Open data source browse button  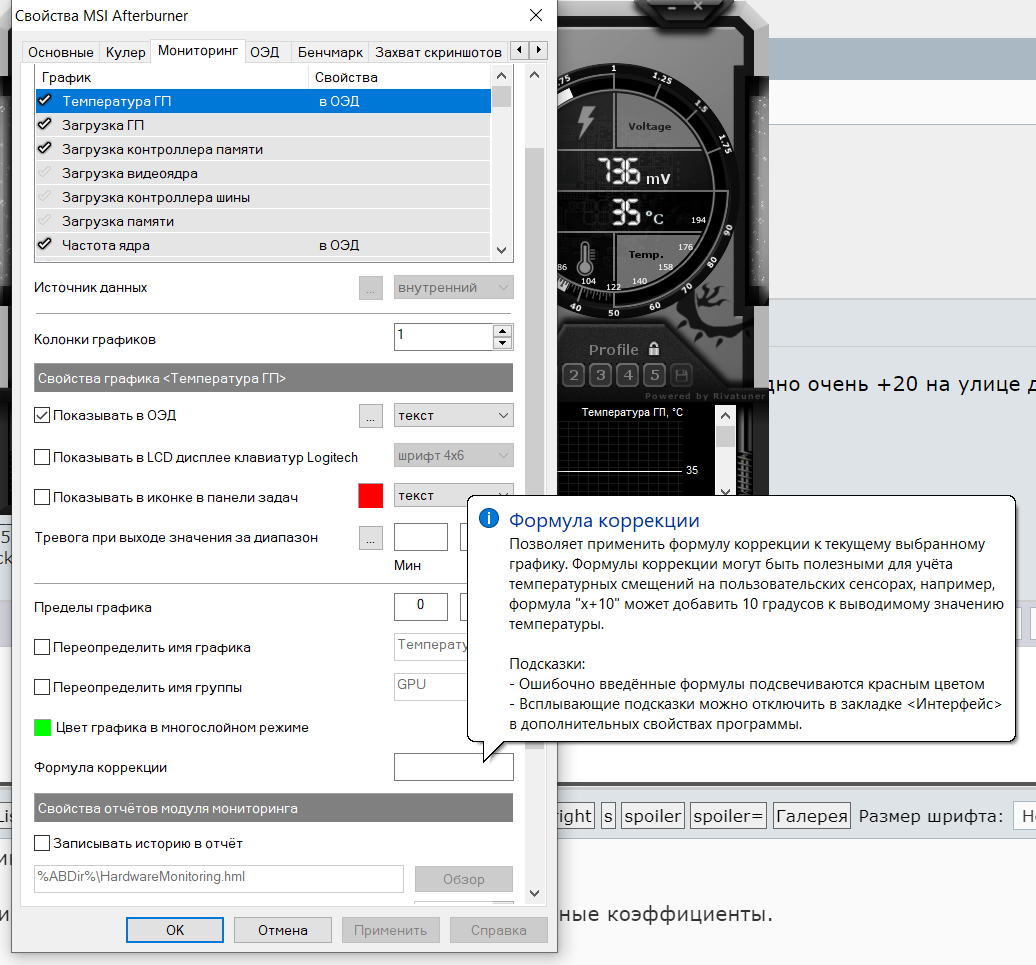[371, 288]
